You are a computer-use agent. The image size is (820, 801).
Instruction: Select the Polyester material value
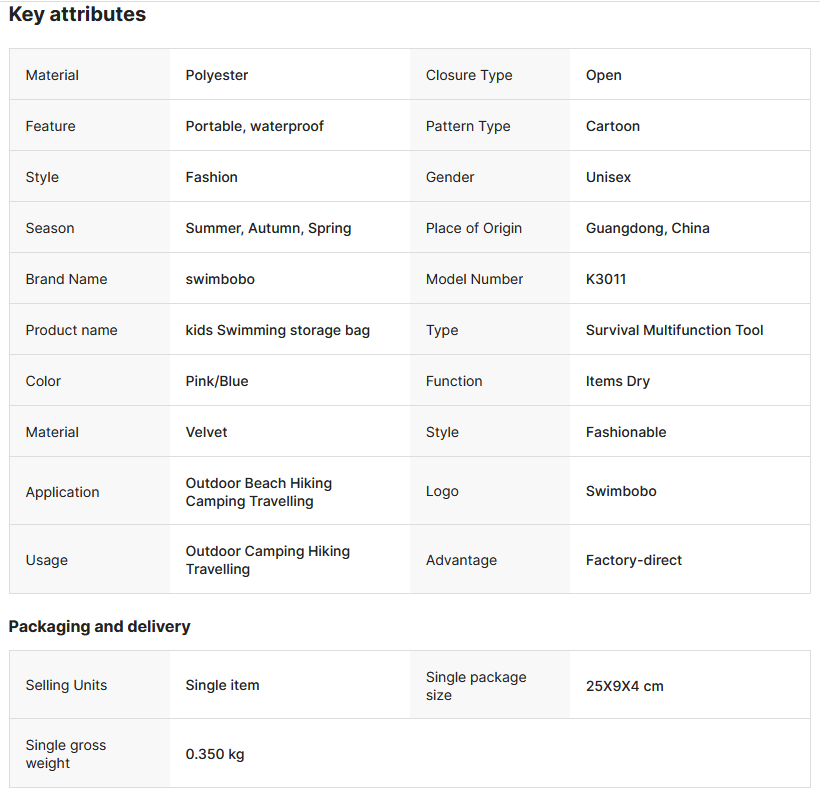[x=217, y=75]
